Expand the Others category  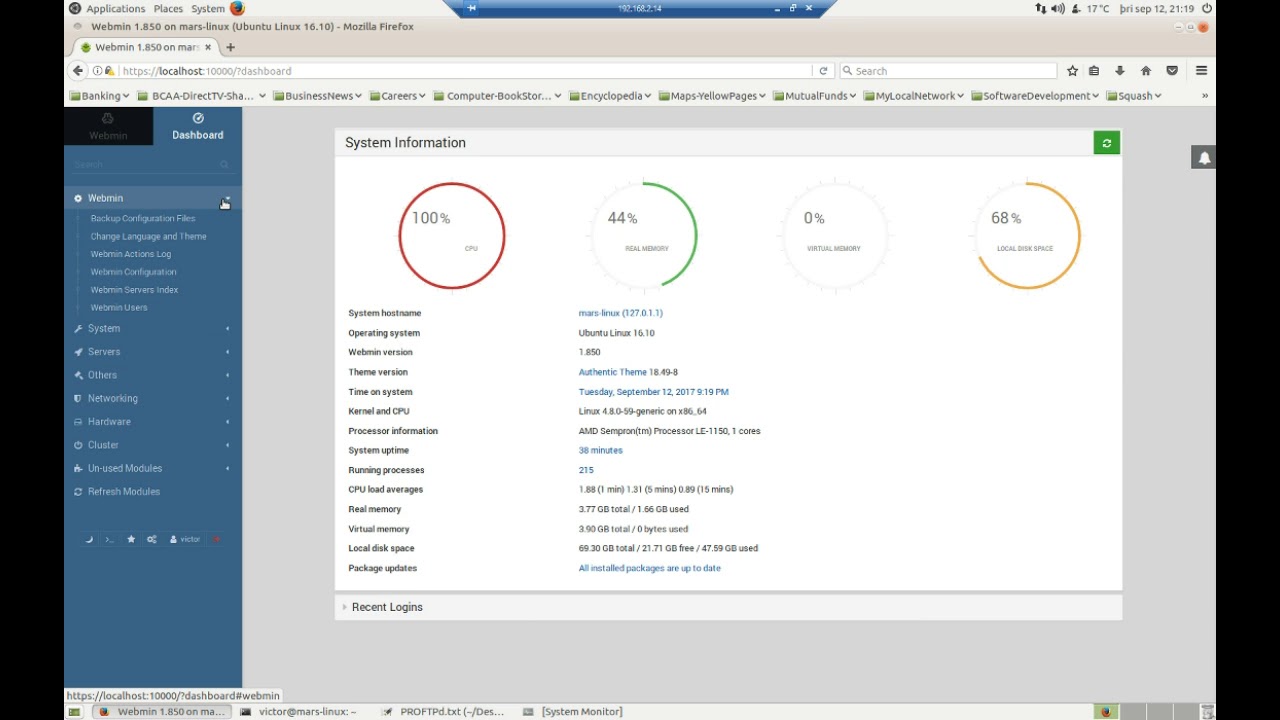pyautogui.click(x=153, y=375)
